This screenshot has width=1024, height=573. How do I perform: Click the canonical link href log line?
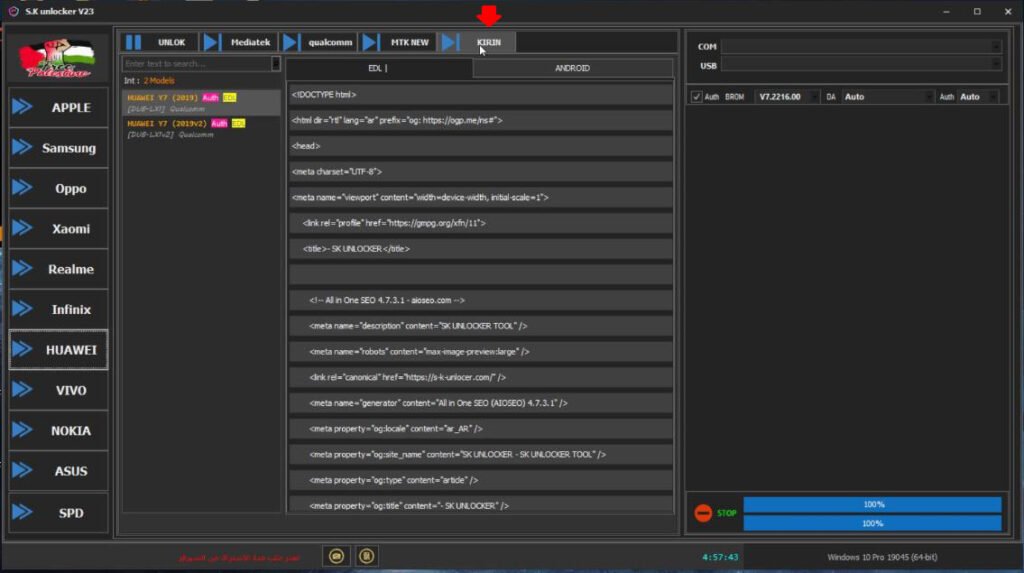click(x=481, y=378)
